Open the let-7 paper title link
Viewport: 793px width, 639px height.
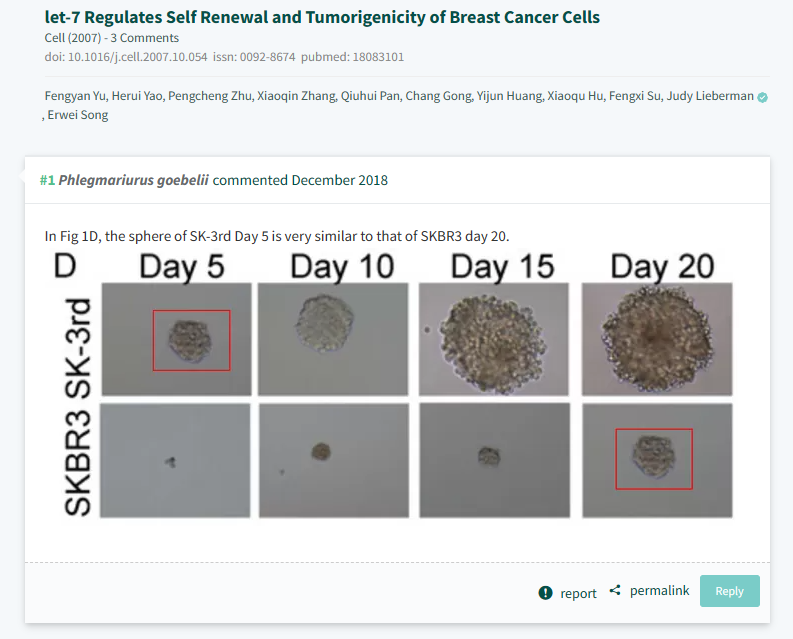322,17
